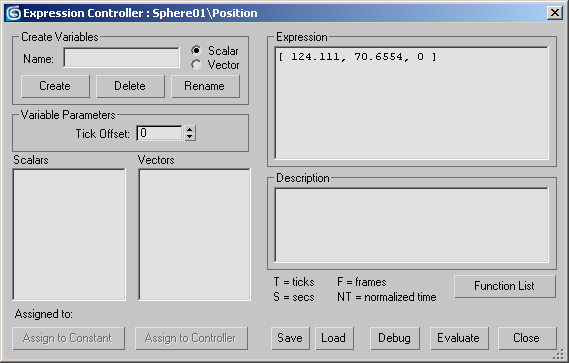
Task: Click inside the Vectors list box
Action: tap(195, 234)
